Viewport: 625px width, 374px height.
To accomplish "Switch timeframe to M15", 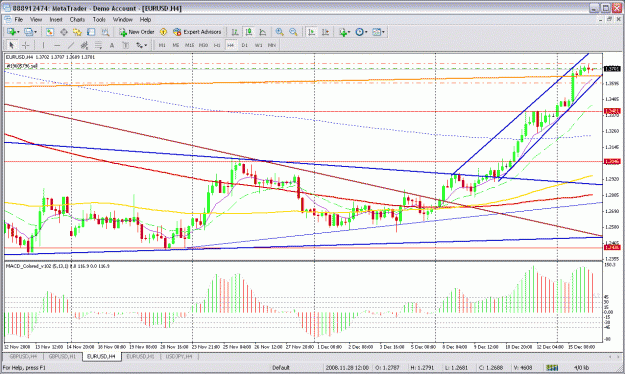I will tap(189, 45).
